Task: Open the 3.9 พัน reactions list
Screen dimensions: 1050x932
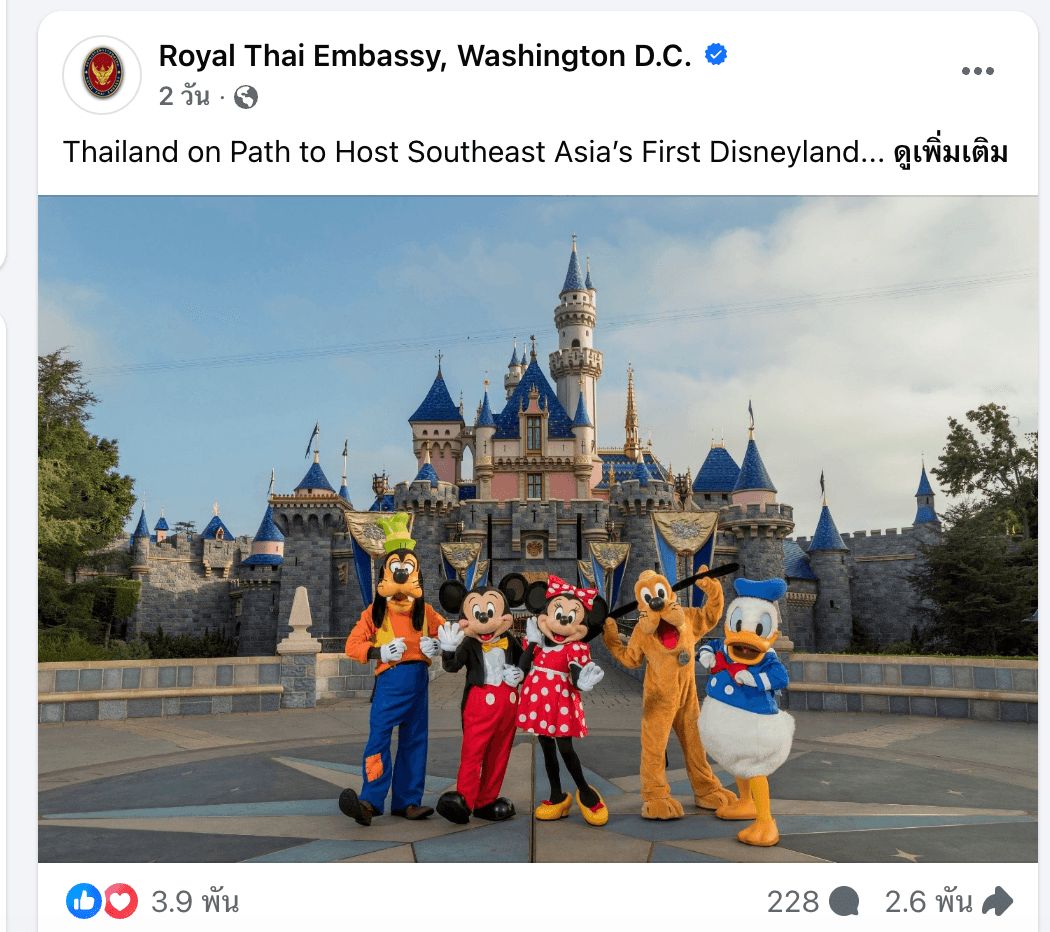Action: click(x=194, y=901)
